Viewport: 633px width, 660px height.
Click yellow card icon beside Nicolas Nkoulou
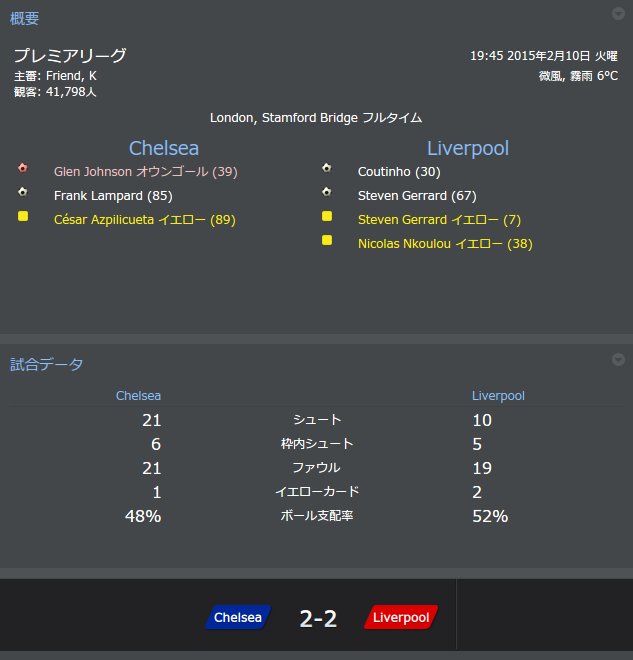coord(327,240)
